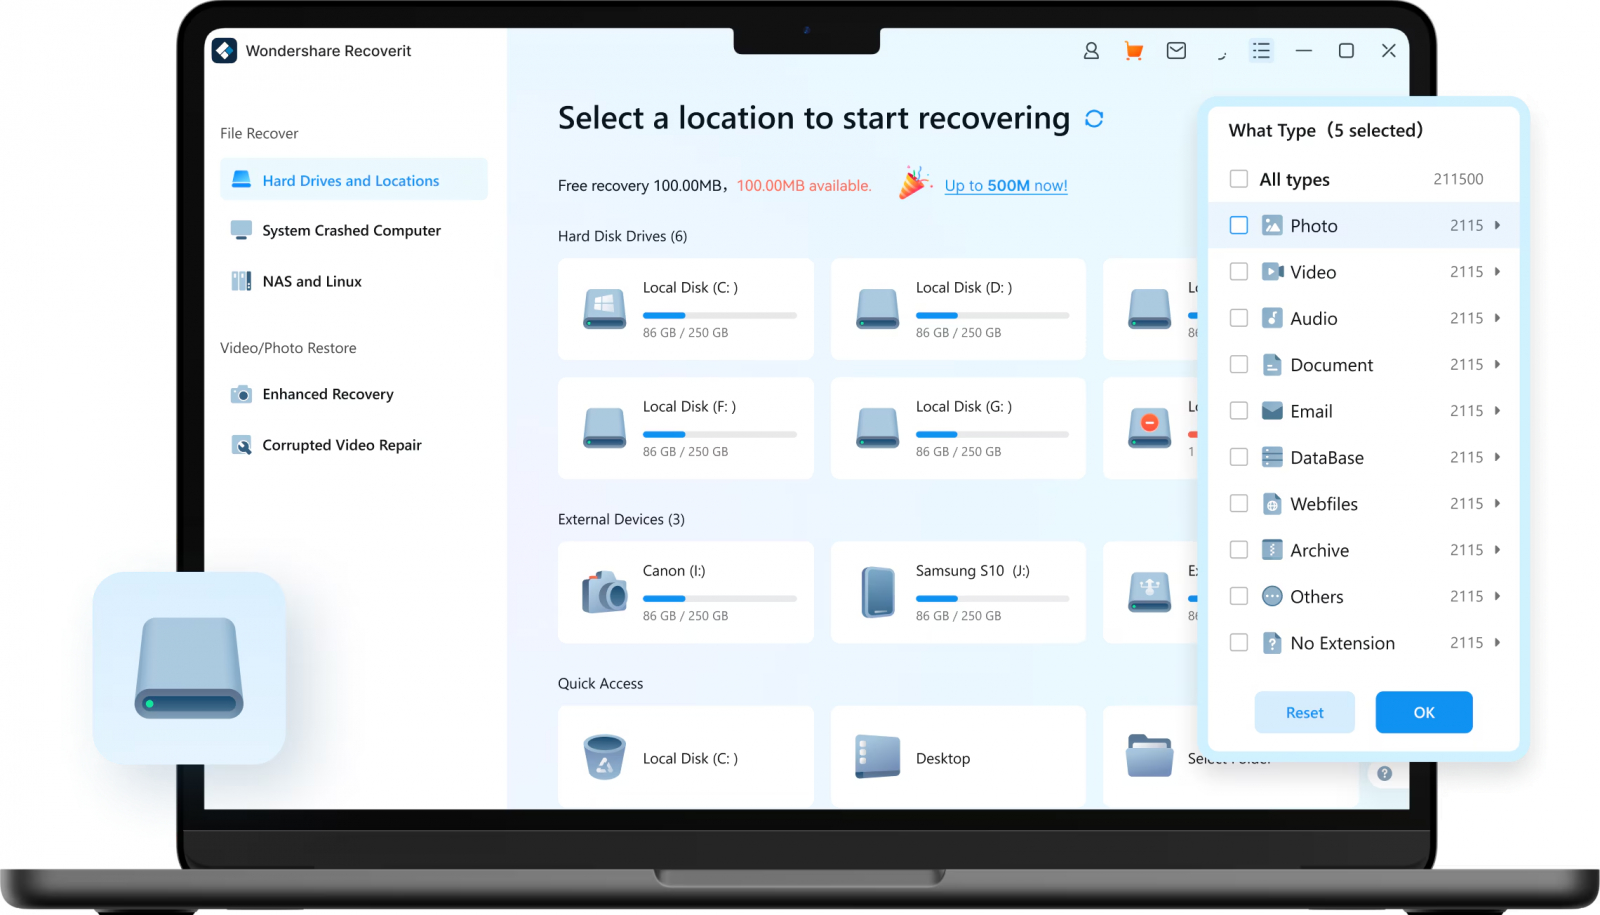Click Local Disk (D:) usage bar

click(992, 315)
